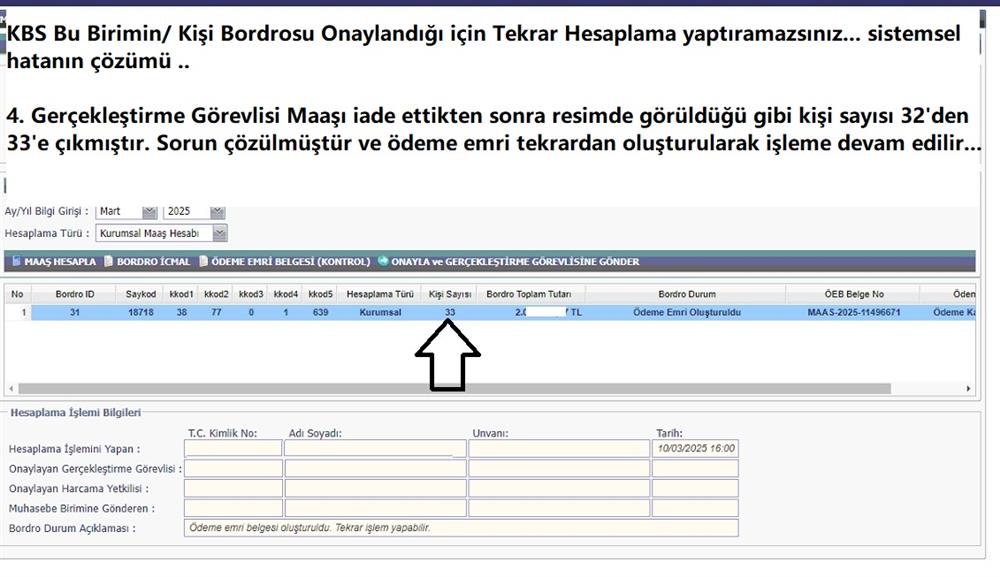Click the table's left scroll arrow

click(x=11, y=389)
